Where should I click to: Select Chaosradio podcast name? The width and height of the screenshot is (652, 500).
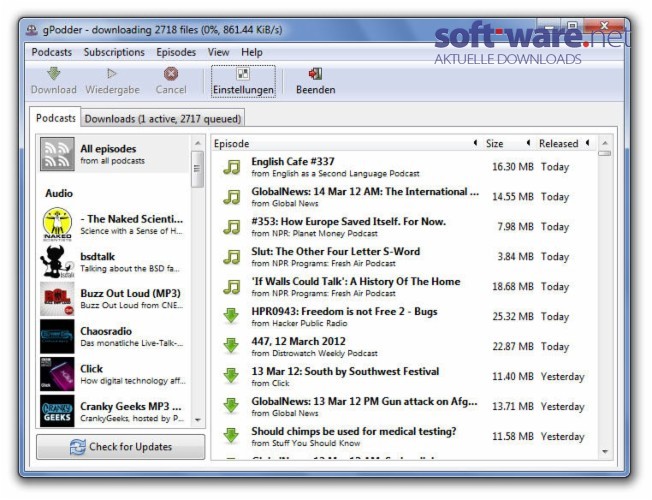[106, 332]
